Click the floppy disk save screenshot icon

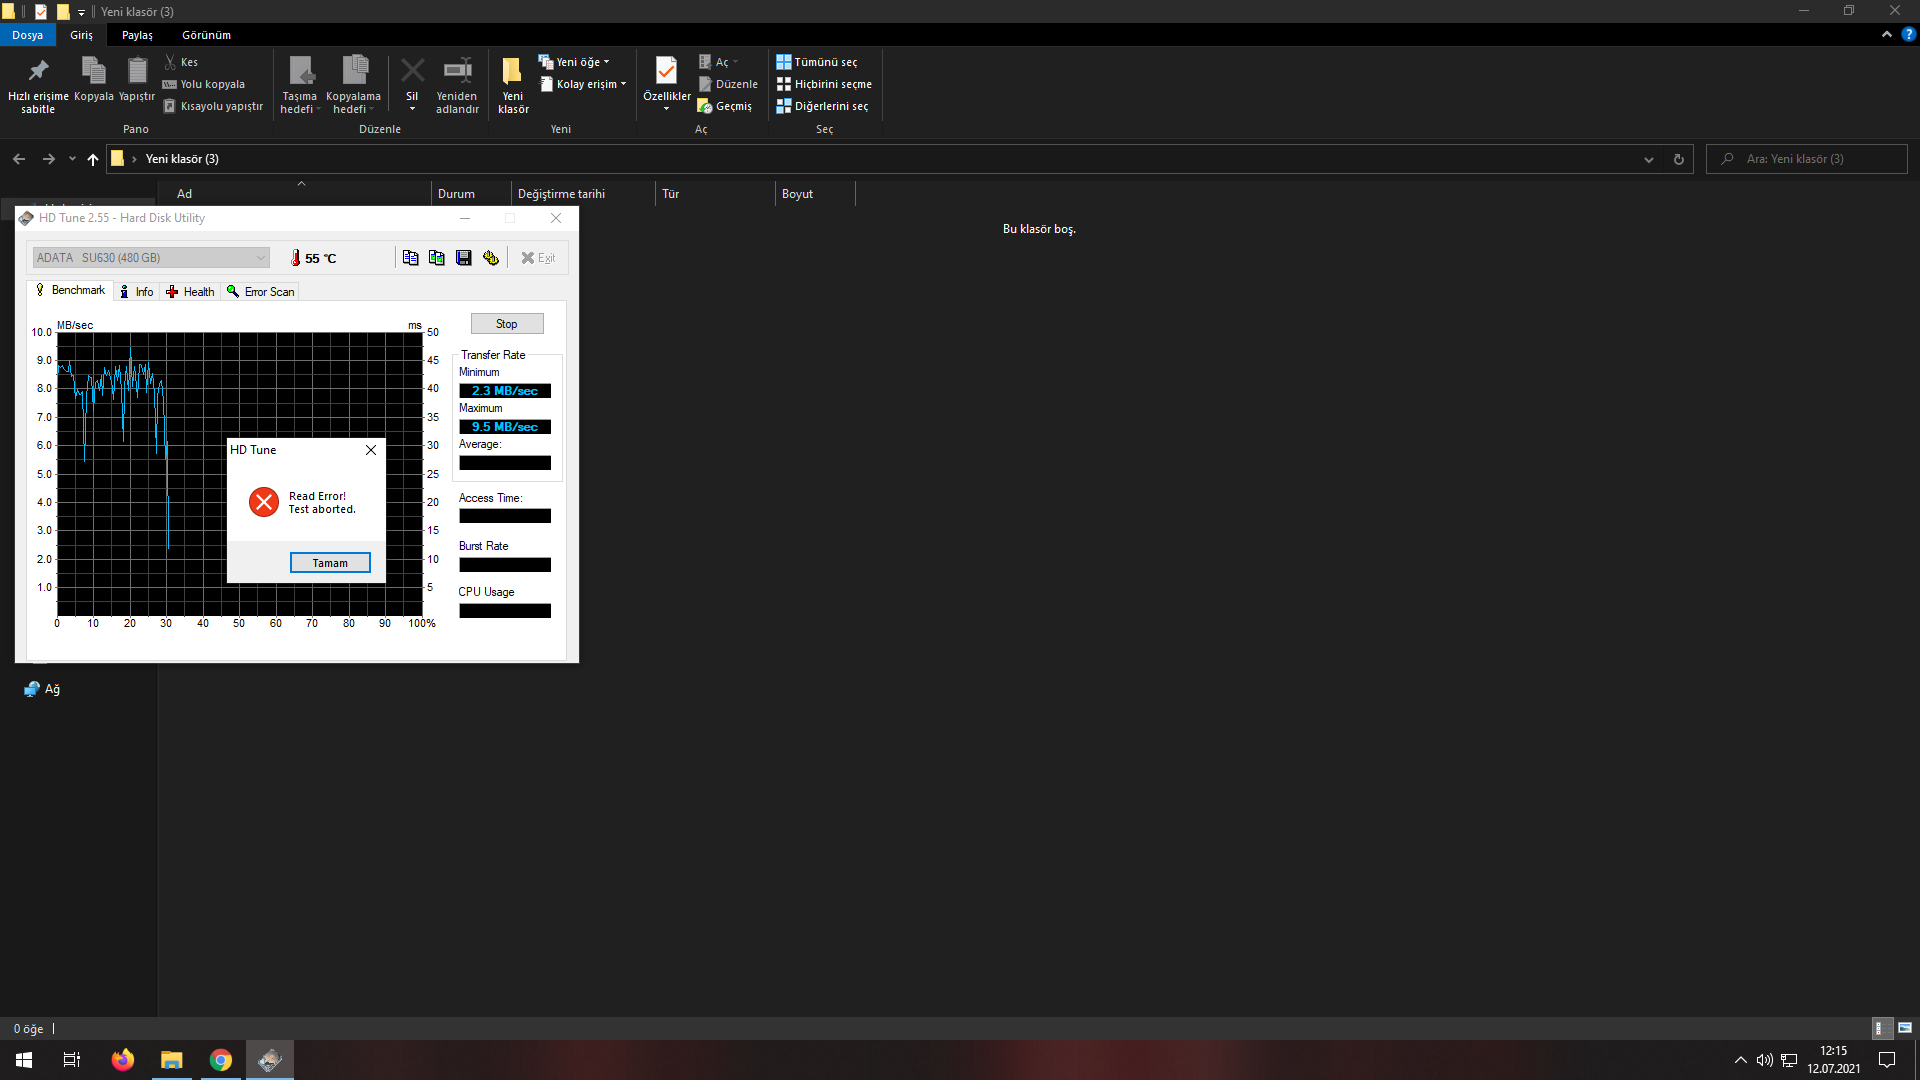point(464,258)
